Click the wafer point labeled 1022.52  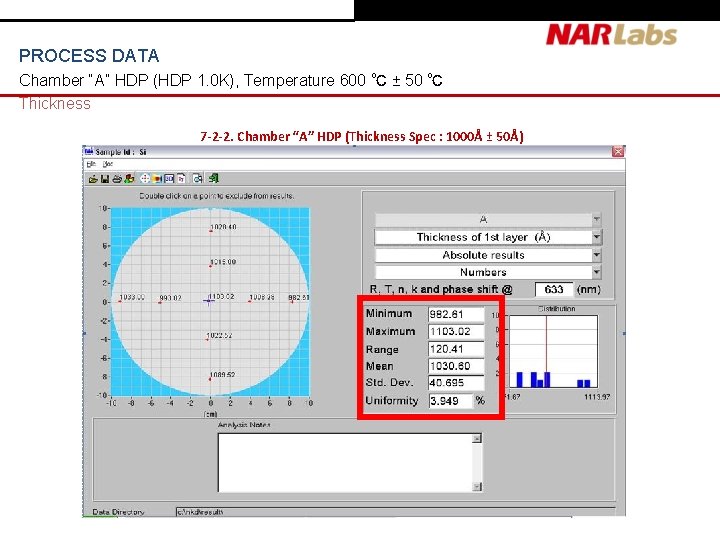point(208,339)
